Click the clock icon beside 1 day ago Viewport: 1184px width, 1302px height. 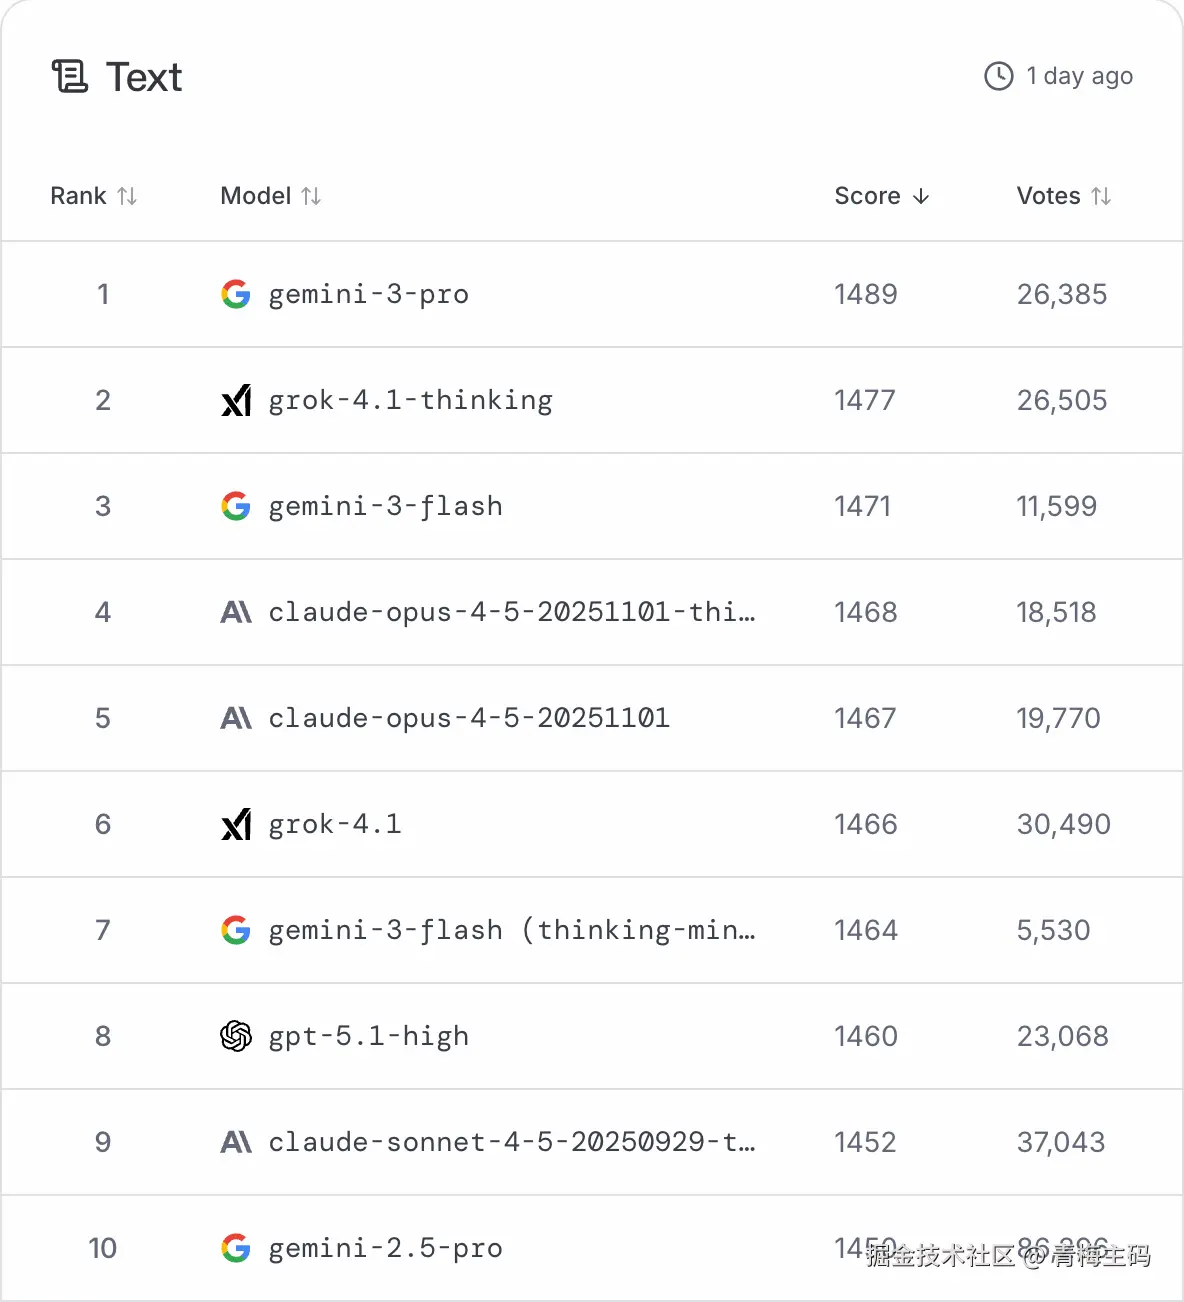click(x=999, y=76)
